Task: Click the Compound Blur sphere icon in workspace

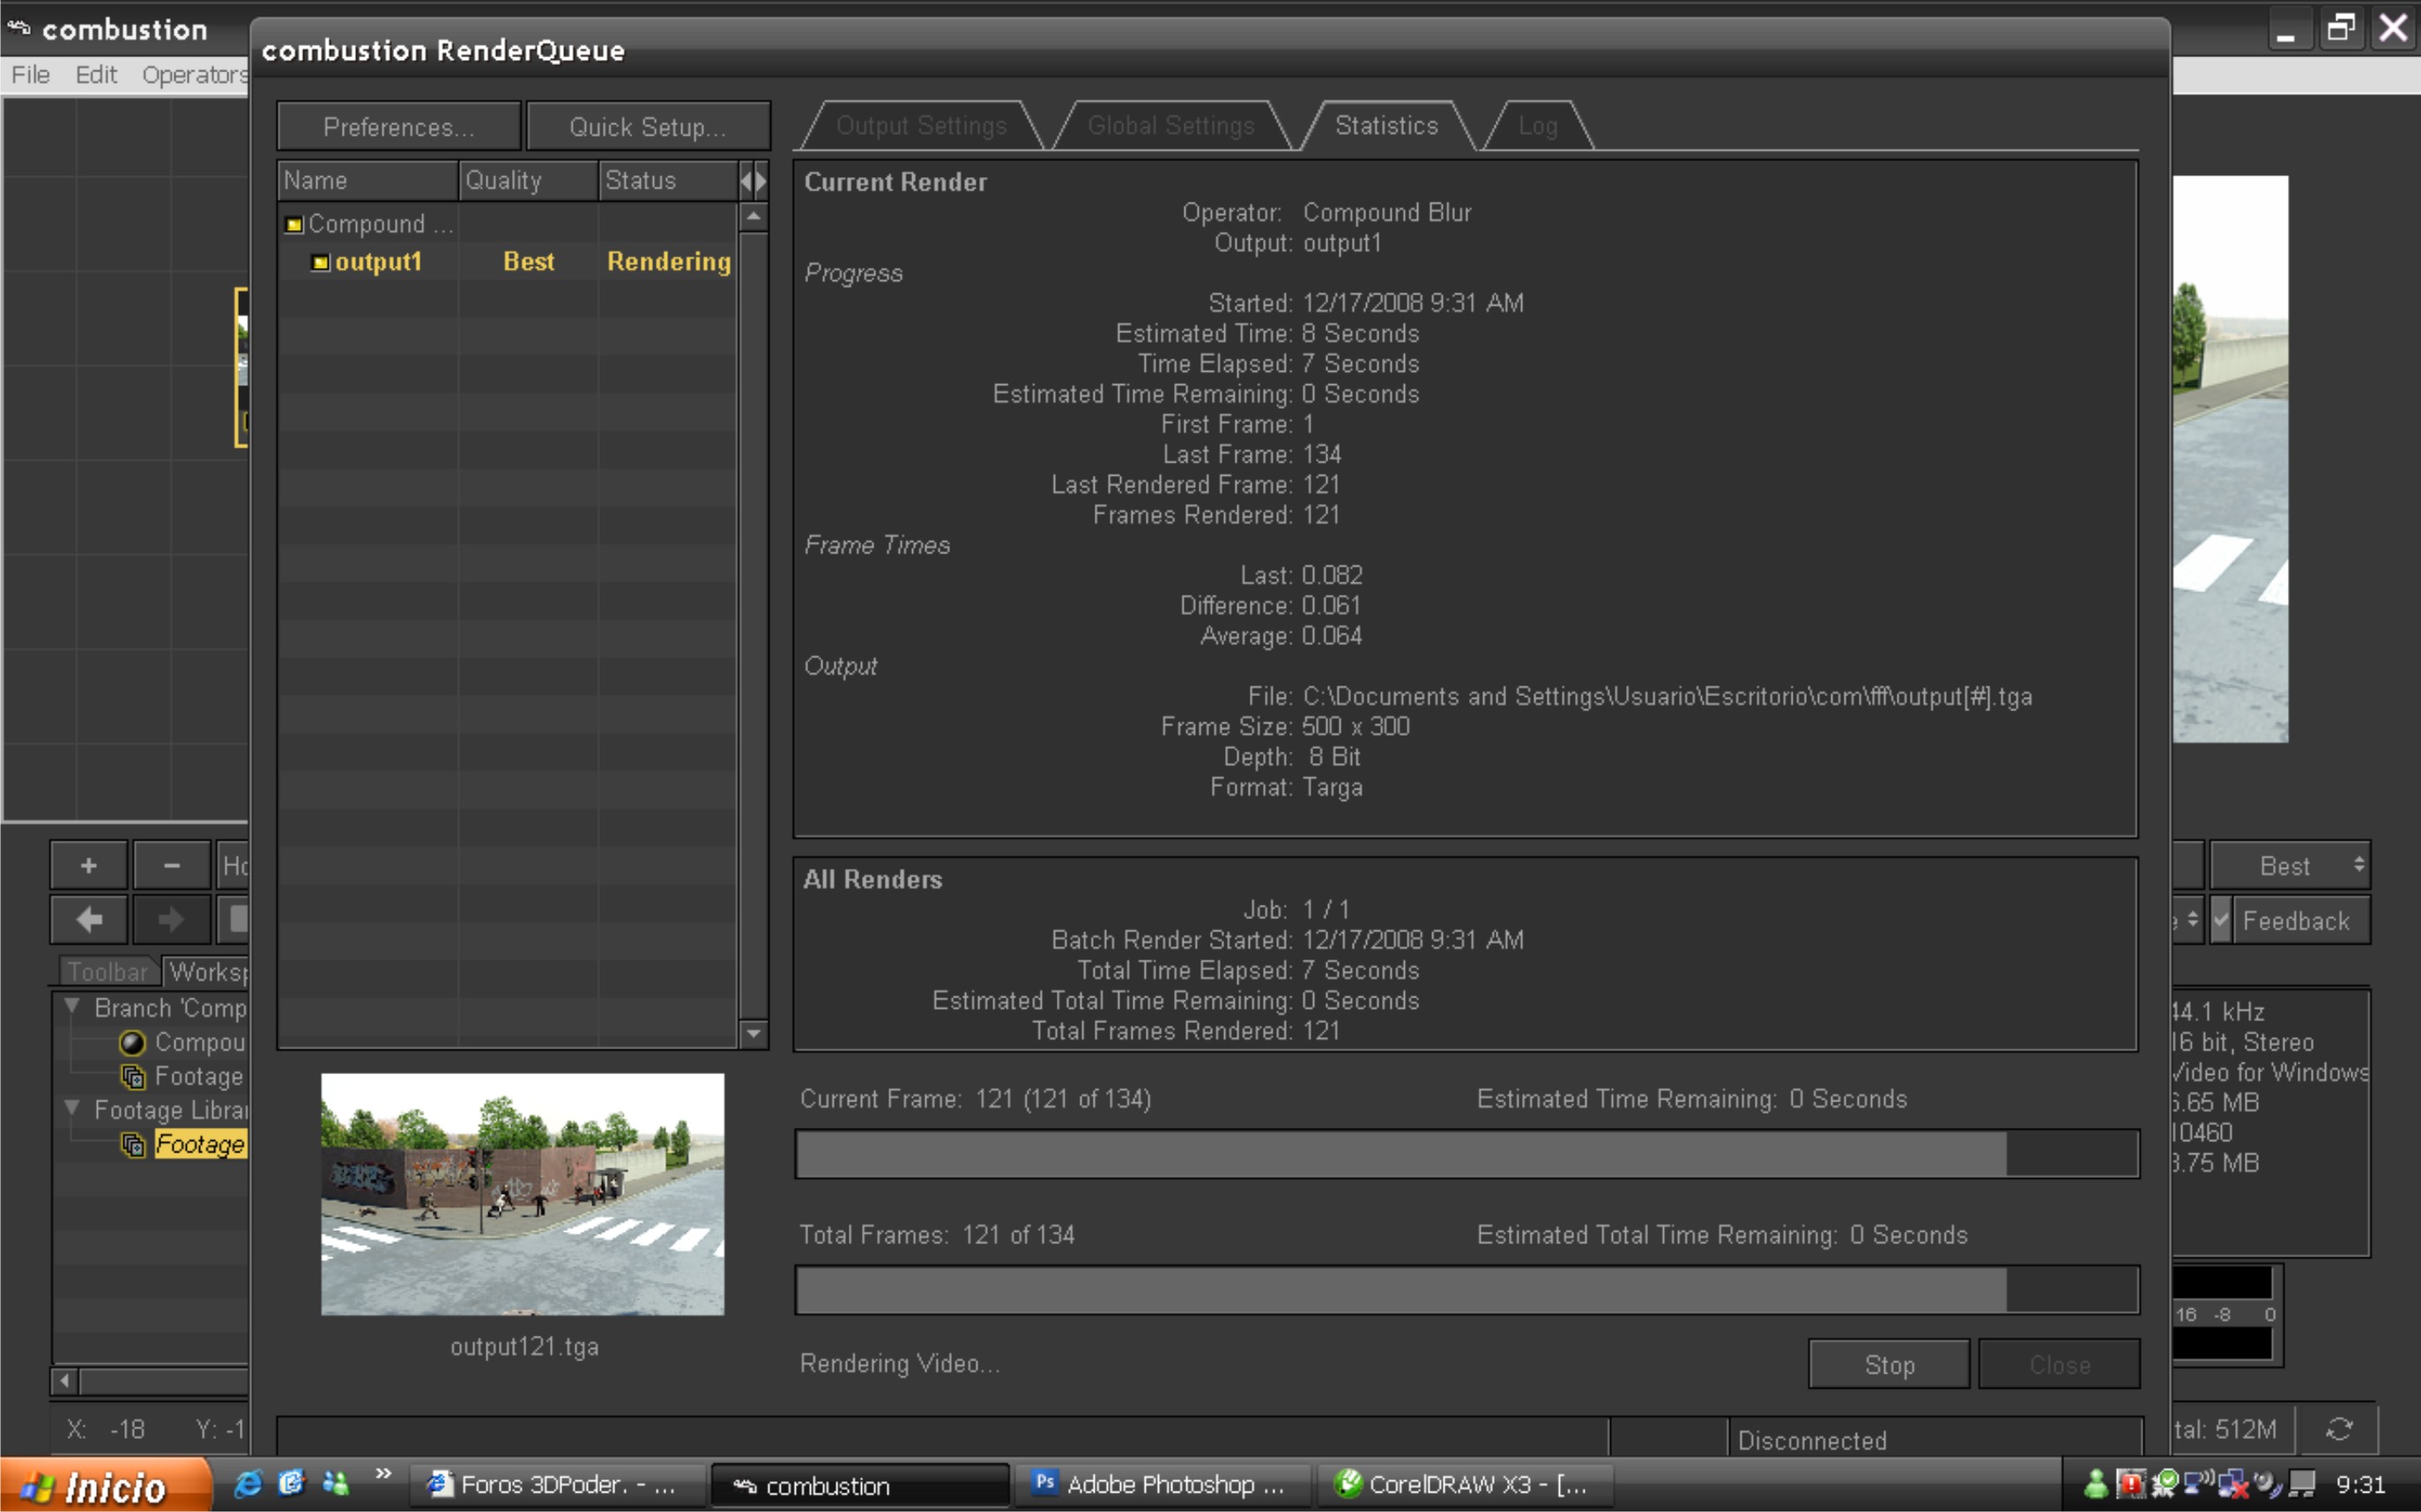Action: coord(132,1043)
